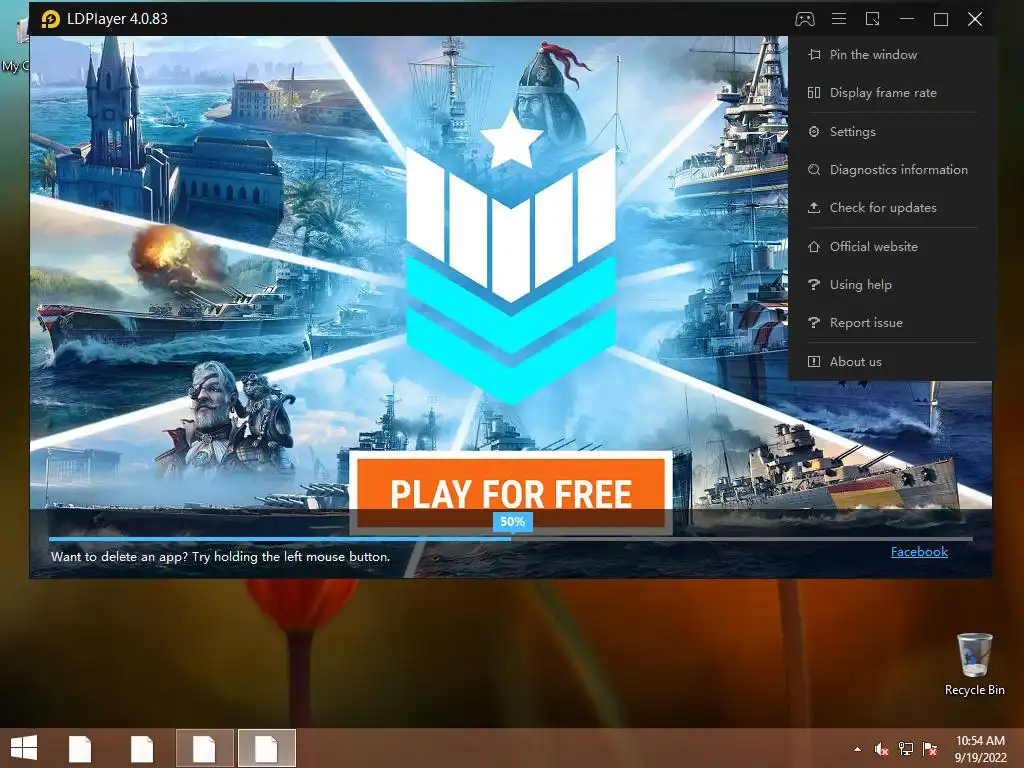Viewport: 1024px width, 768px height.
Task: Click the PLAY FOR FREE banner button
Action: tap(511, 492)
